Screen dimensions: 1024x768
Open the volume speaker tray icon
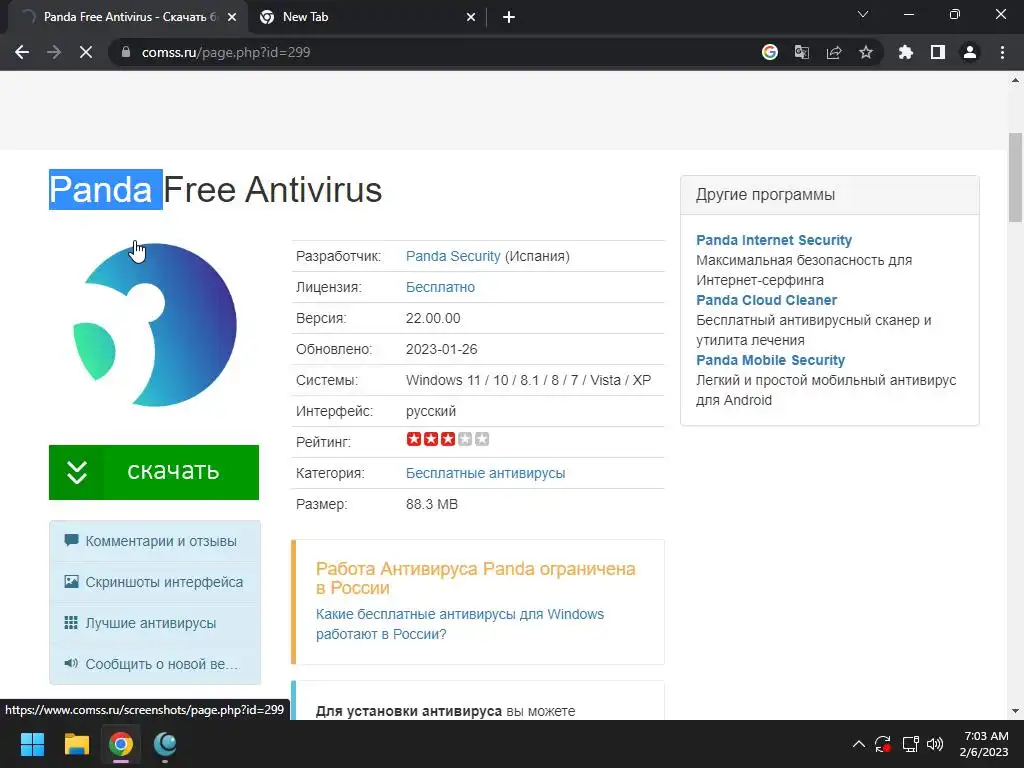point(935,744)
